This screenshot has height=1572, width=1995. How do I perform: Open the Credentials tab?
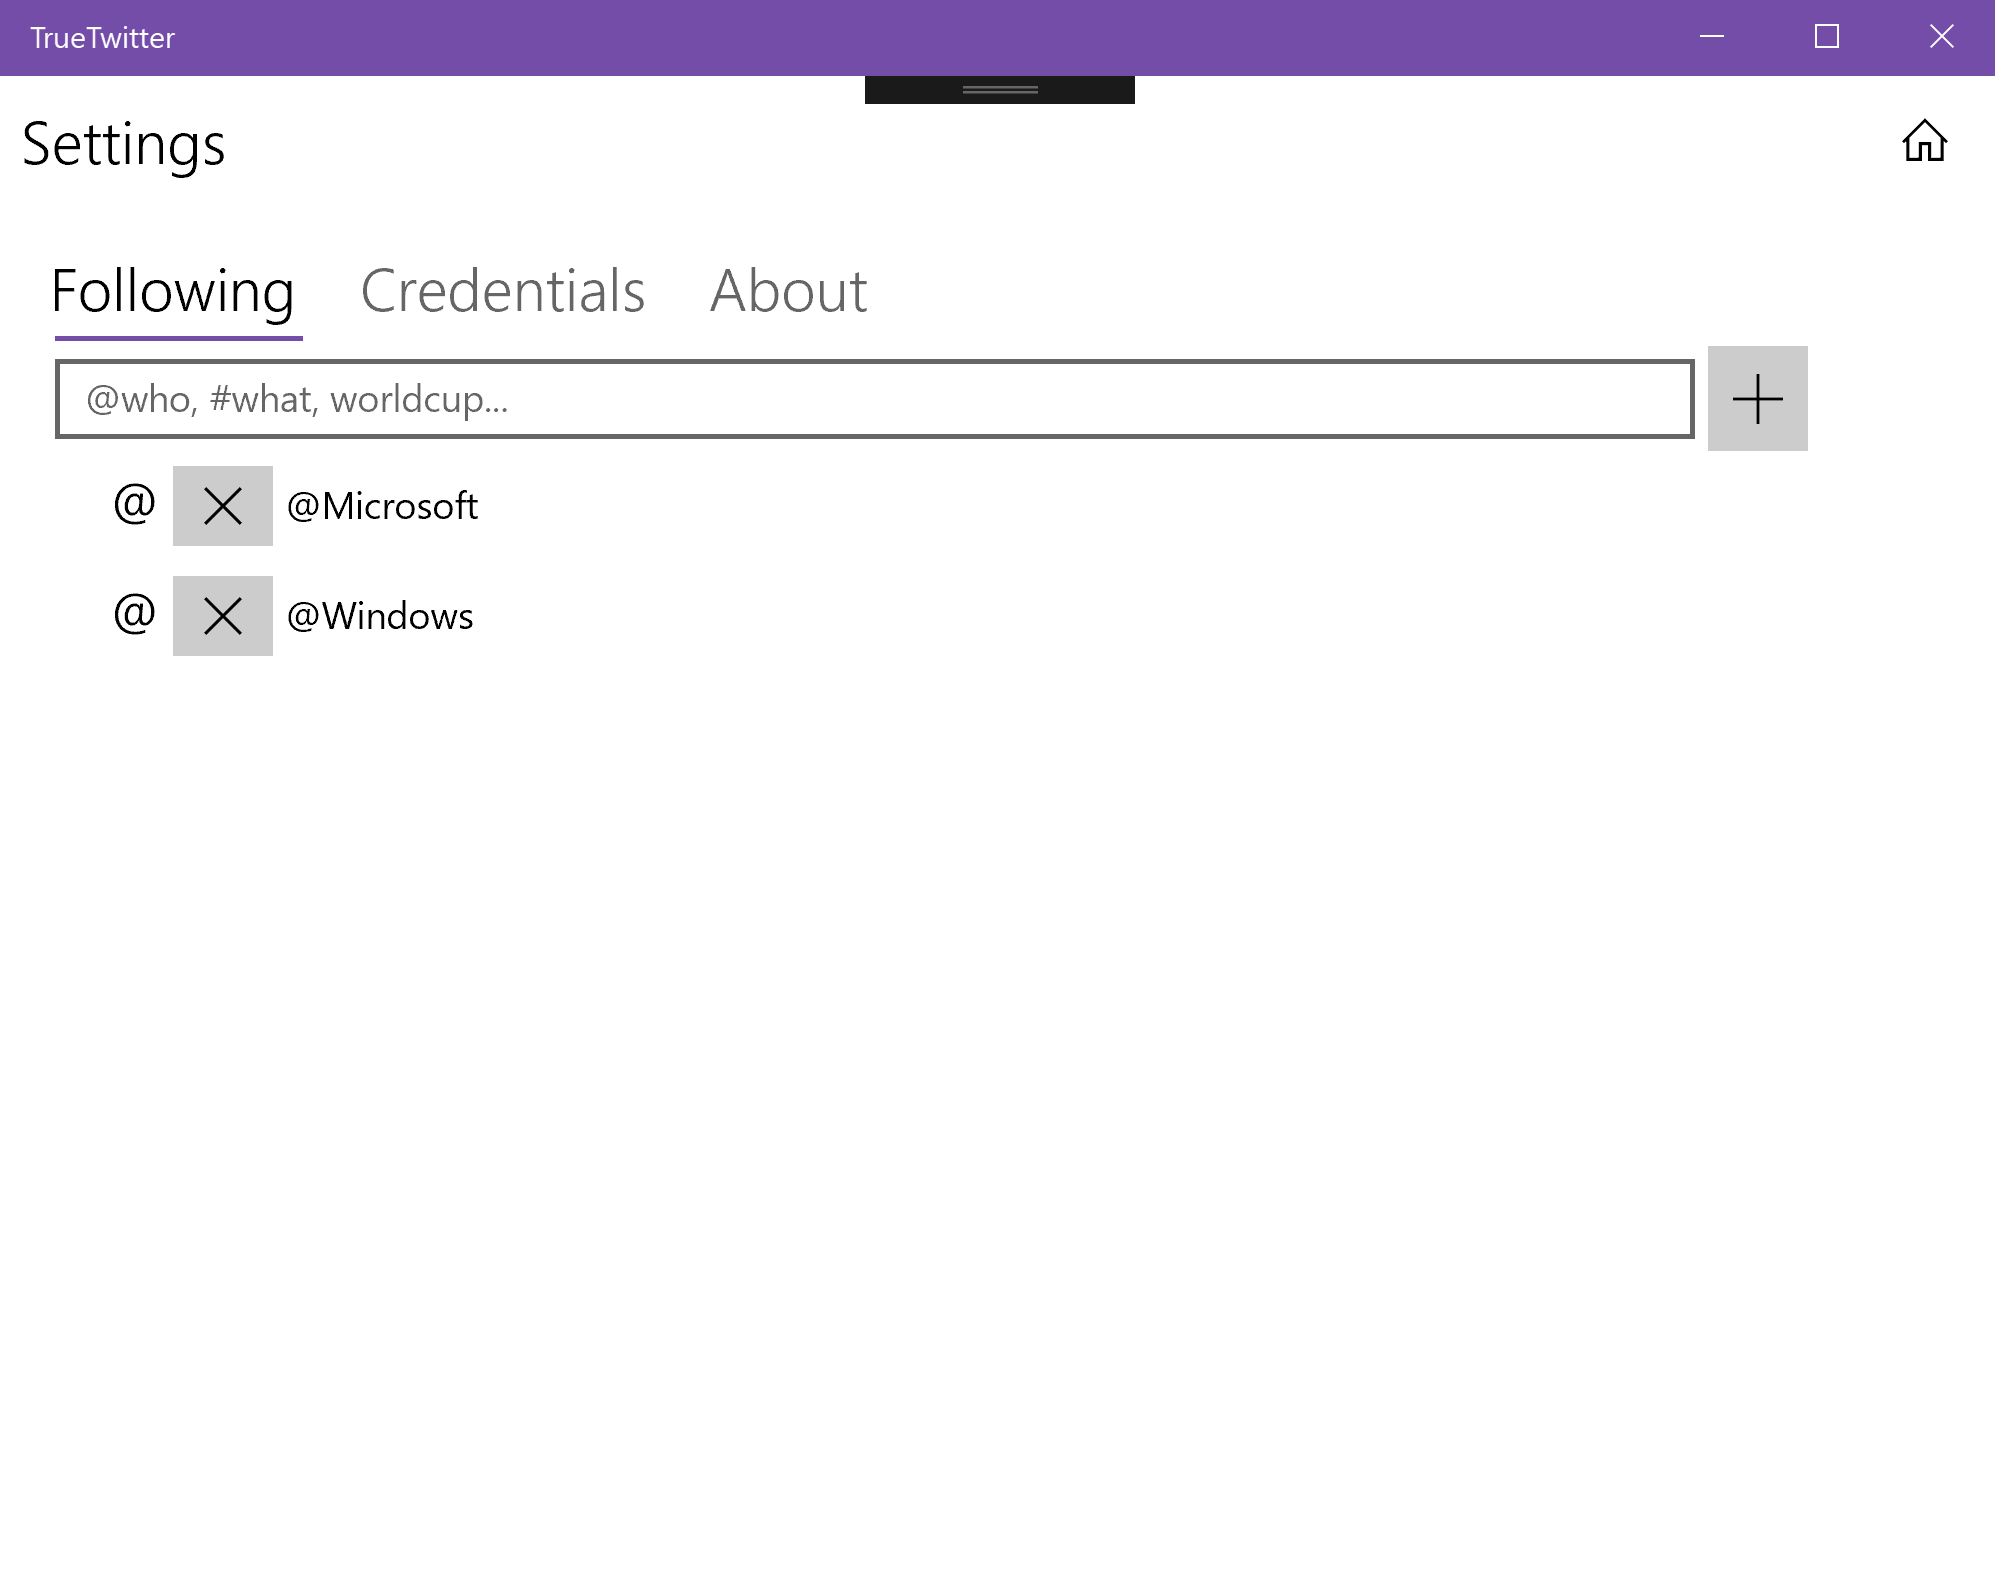tap(502, 291)
